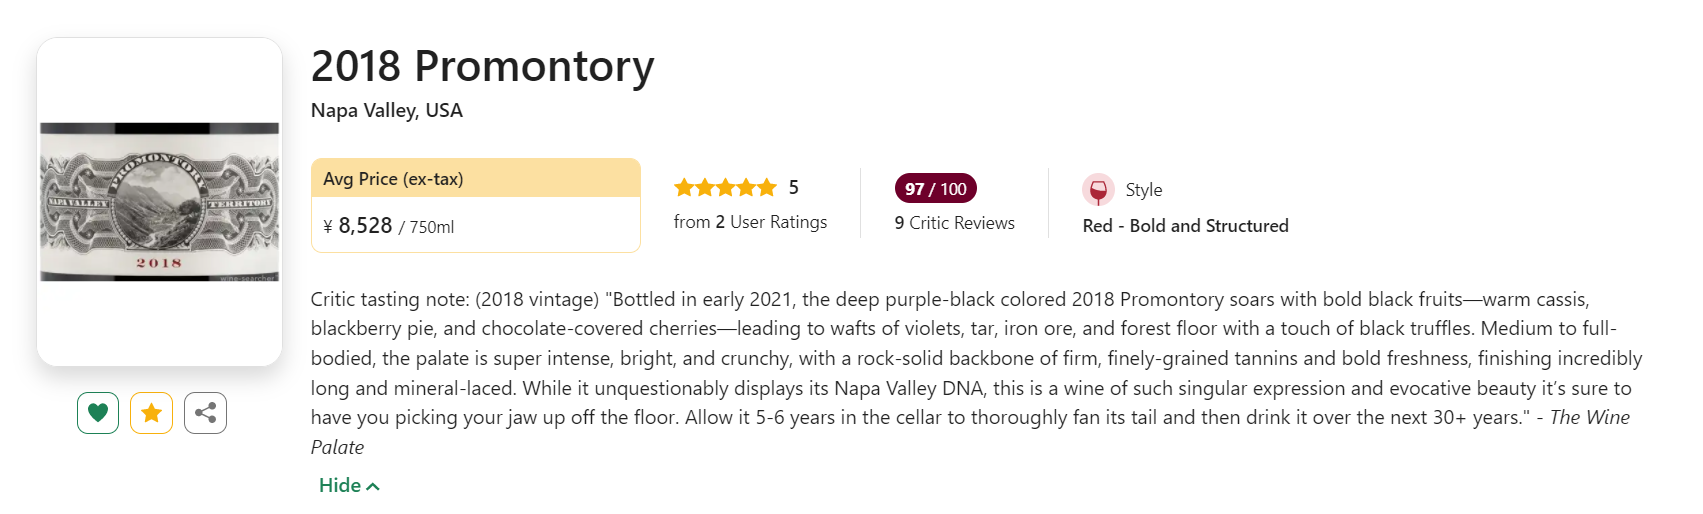Click the 97 / 100 critic score badge
Viewport: 1703px width, 514px height.
point(935,189)
